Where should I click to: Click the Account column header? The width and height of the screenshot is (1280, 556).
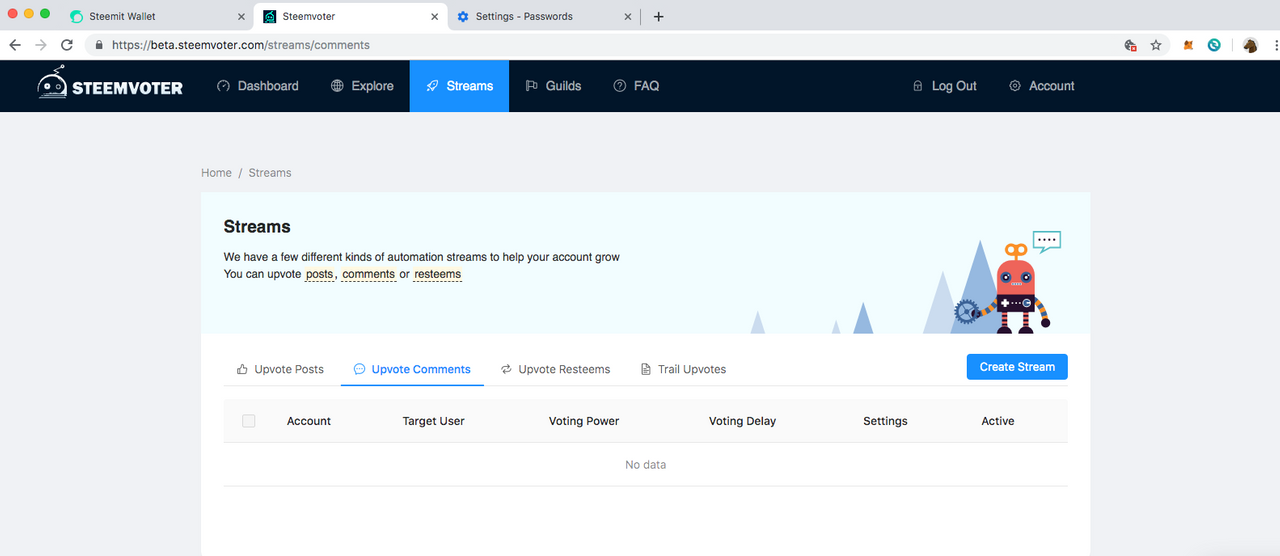pyautogui.click(x=309, y=421)
